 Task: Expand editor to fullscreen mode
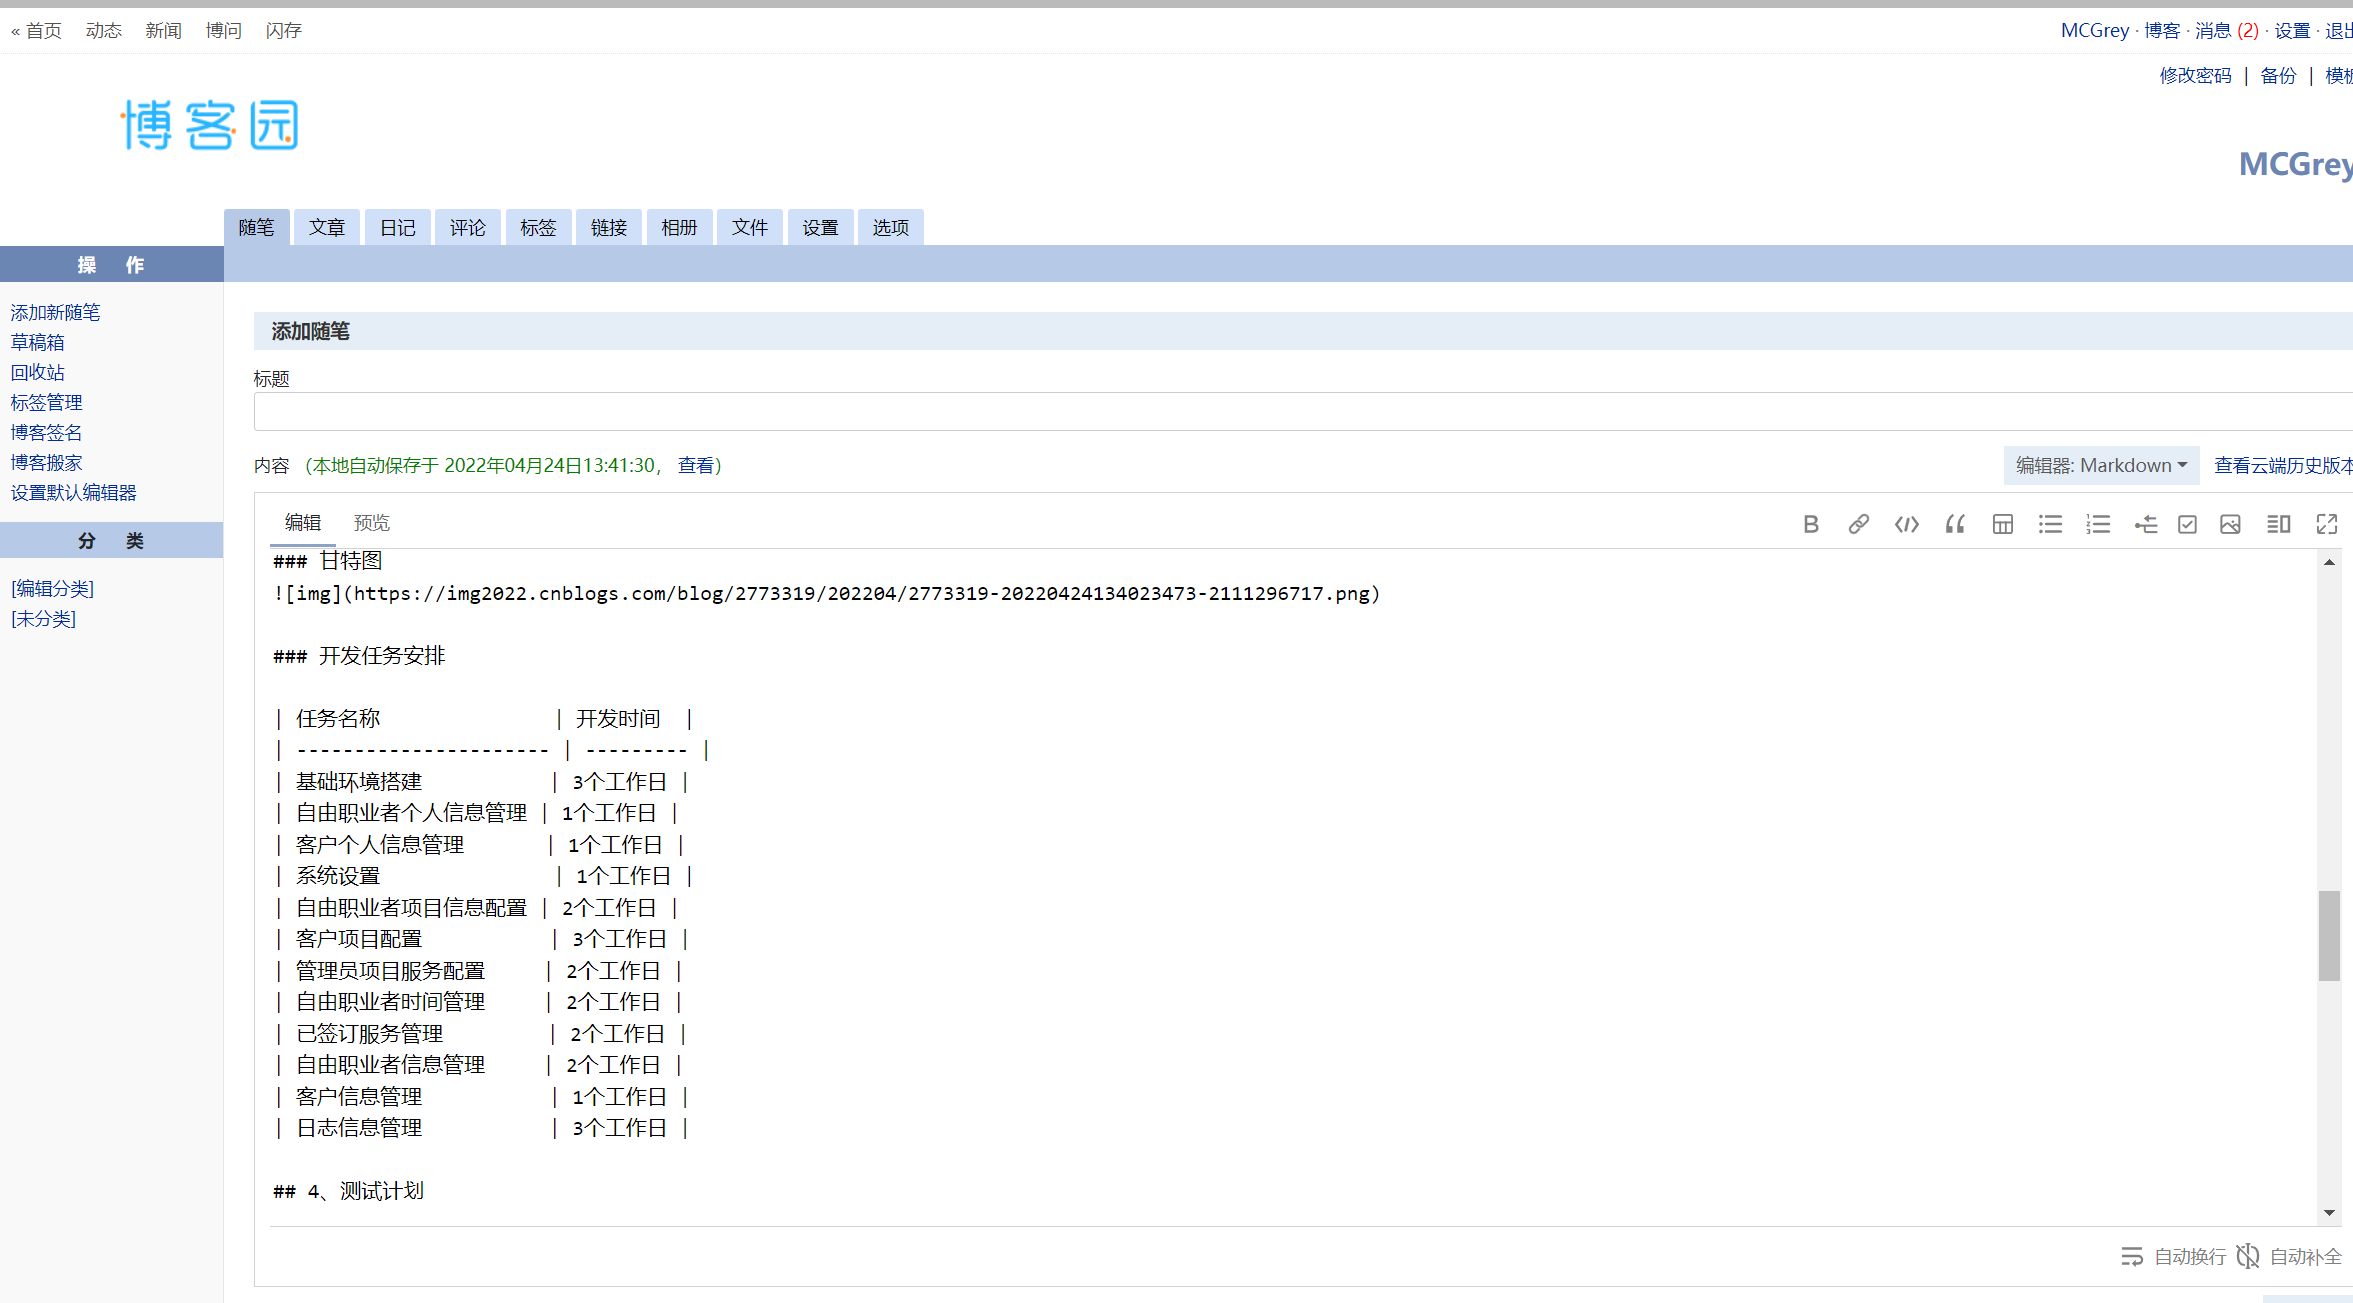(2326, 524)
